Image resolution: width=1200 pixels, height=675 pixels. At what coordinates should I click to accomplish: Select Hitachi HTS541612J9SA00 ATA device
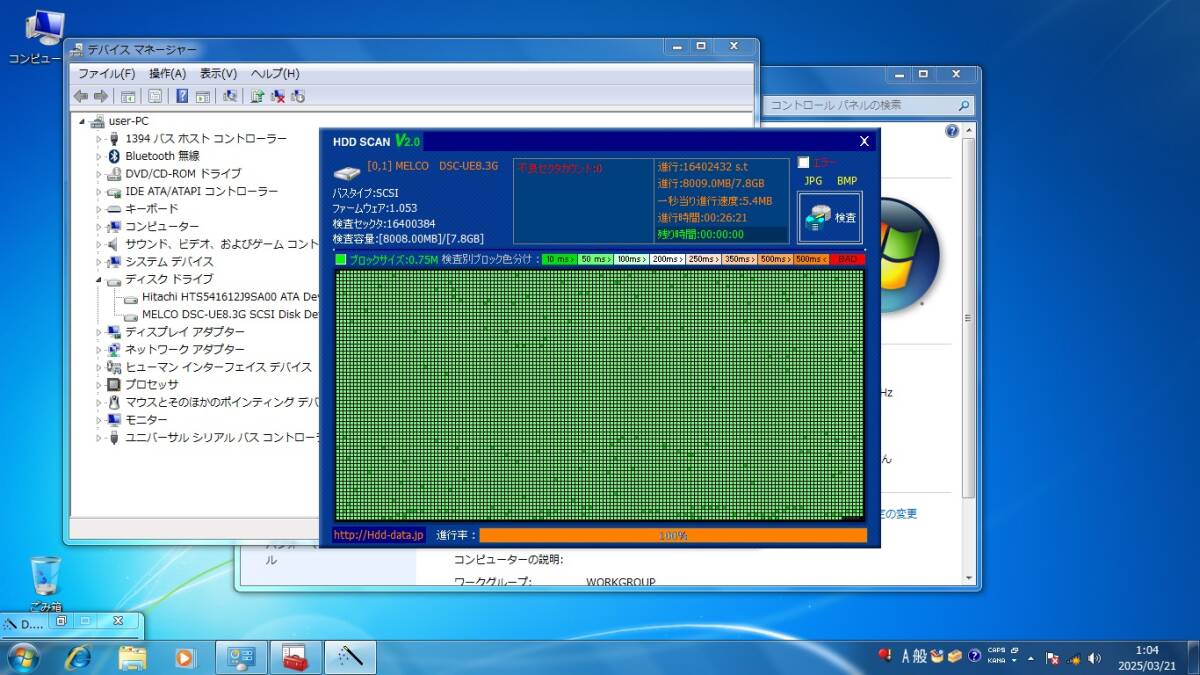pyautogui.click(x=221, y=297)
